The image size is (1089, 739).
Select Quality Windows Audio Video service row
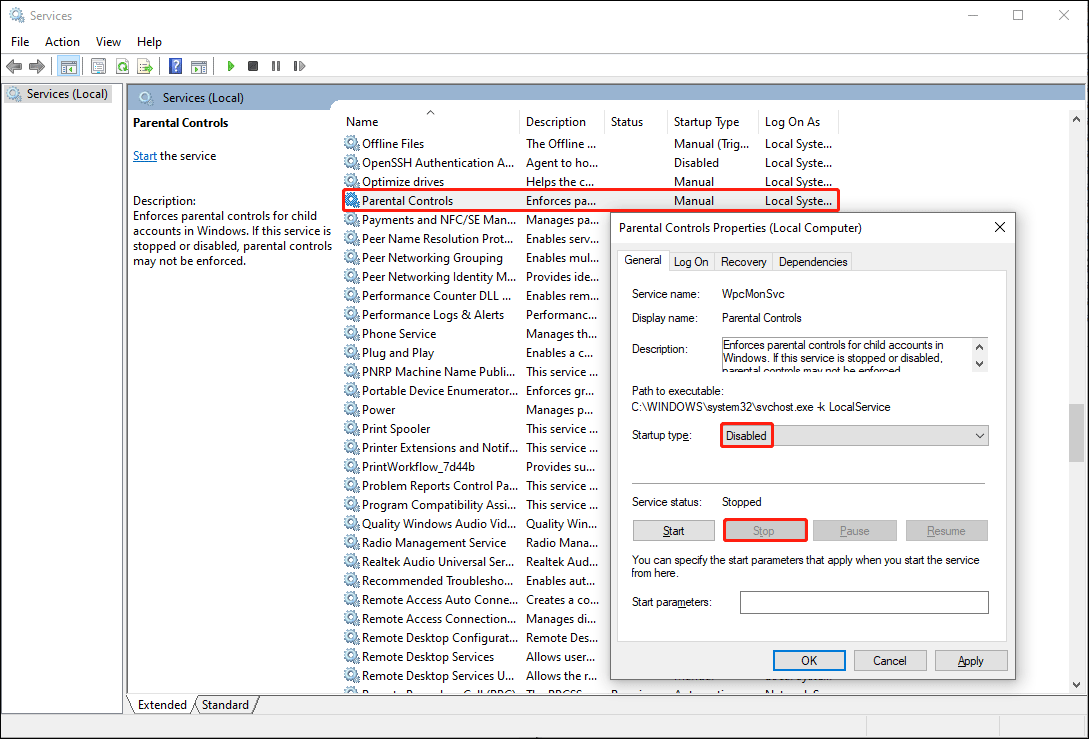tap(439, 524)
